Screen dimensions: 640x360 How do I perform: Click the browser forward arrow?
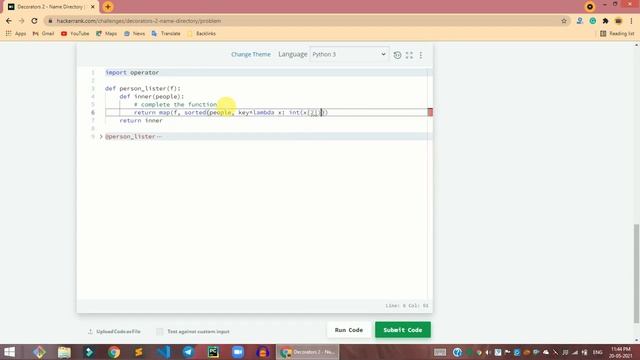[x=22, y=21]
